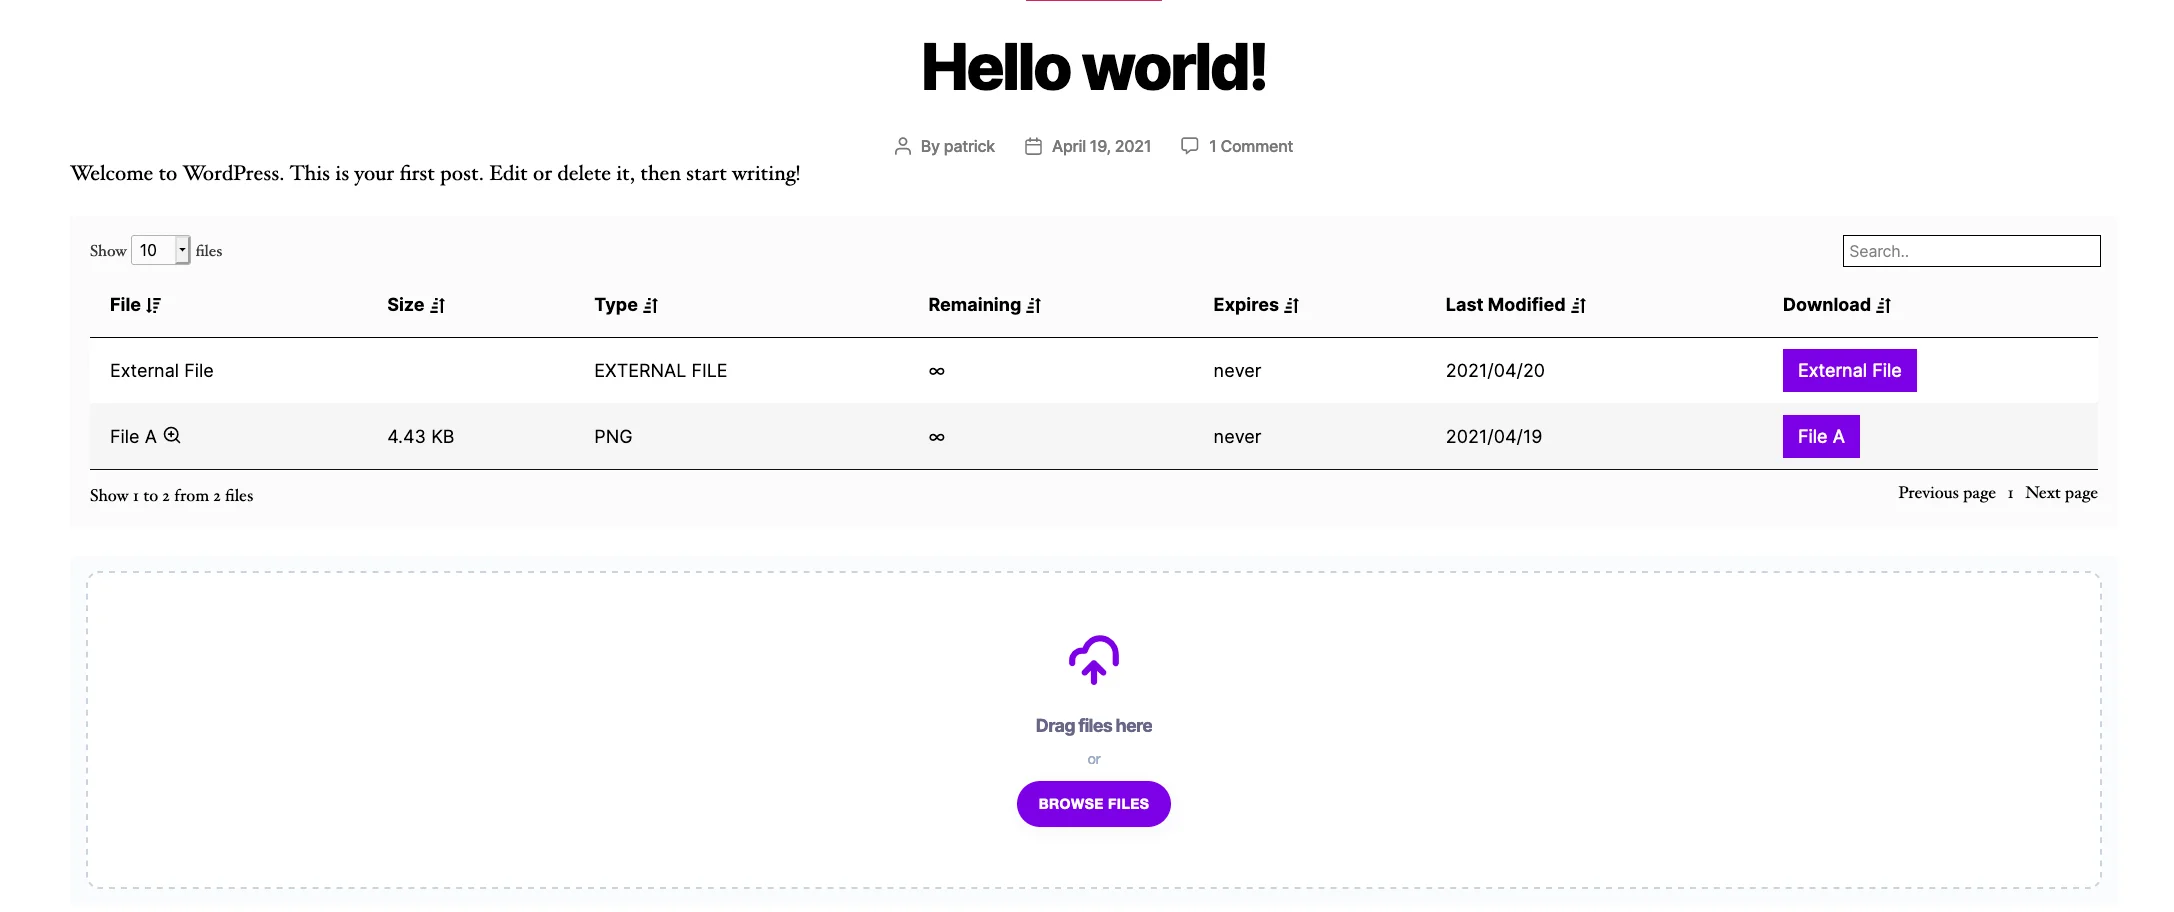Click the comment bubble icon
Image resolution: width=2174 pixels, height=912 pixels.
[x=1188, y=145]
